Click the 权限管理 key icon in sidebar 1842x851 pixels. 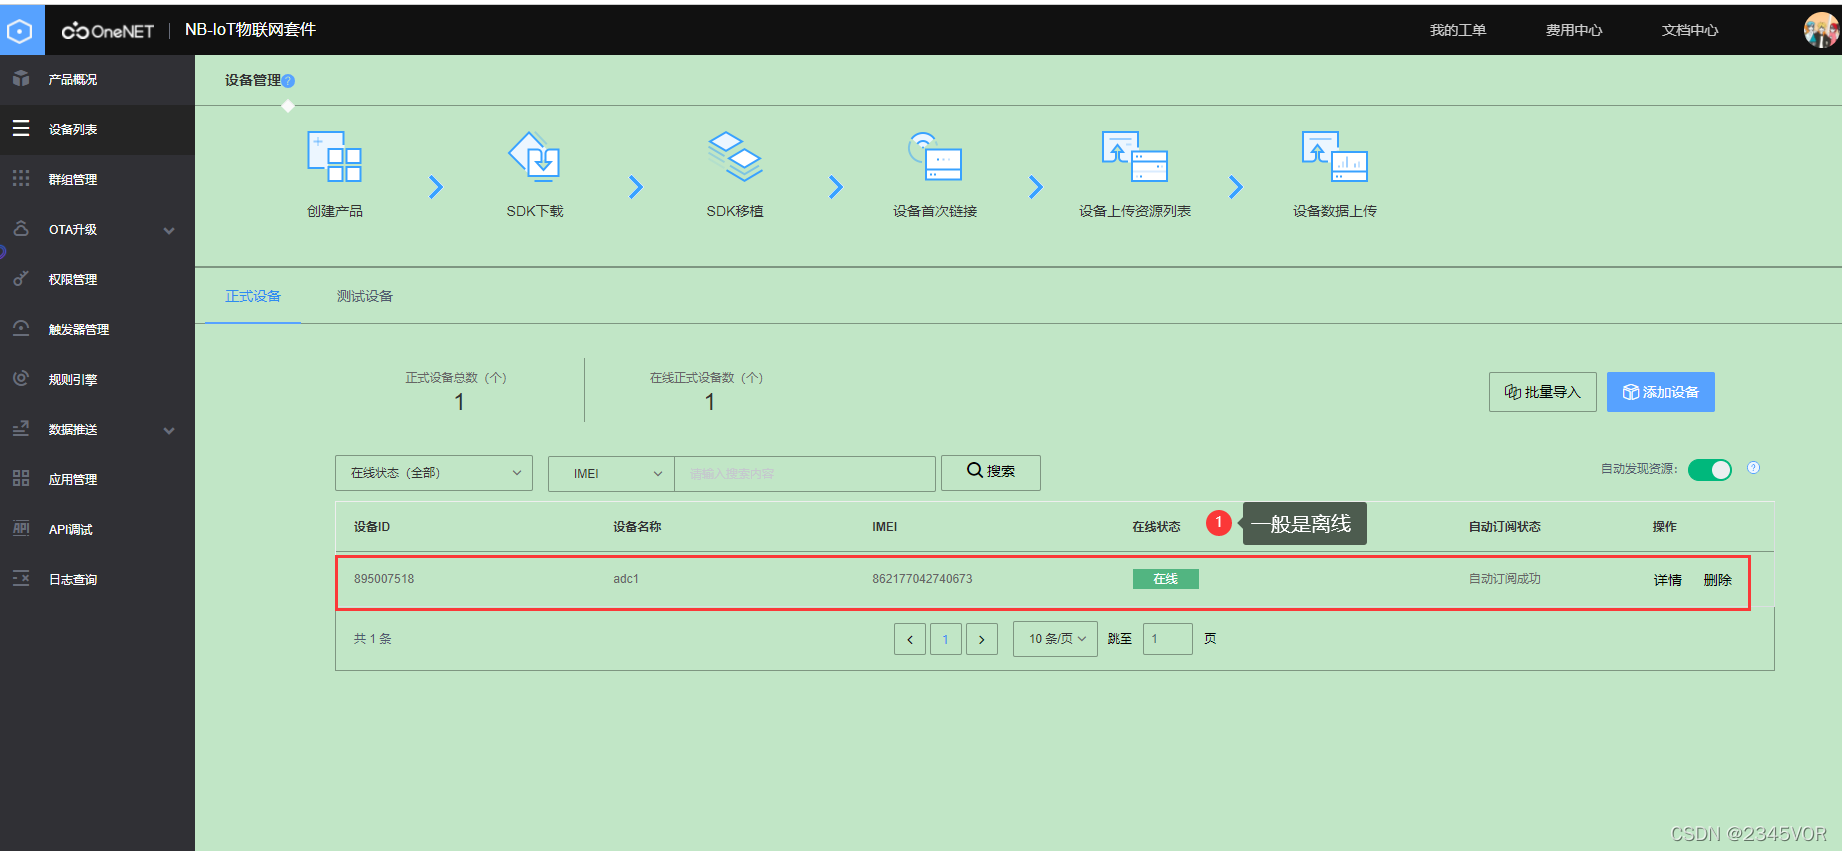(x=21, y=279)
